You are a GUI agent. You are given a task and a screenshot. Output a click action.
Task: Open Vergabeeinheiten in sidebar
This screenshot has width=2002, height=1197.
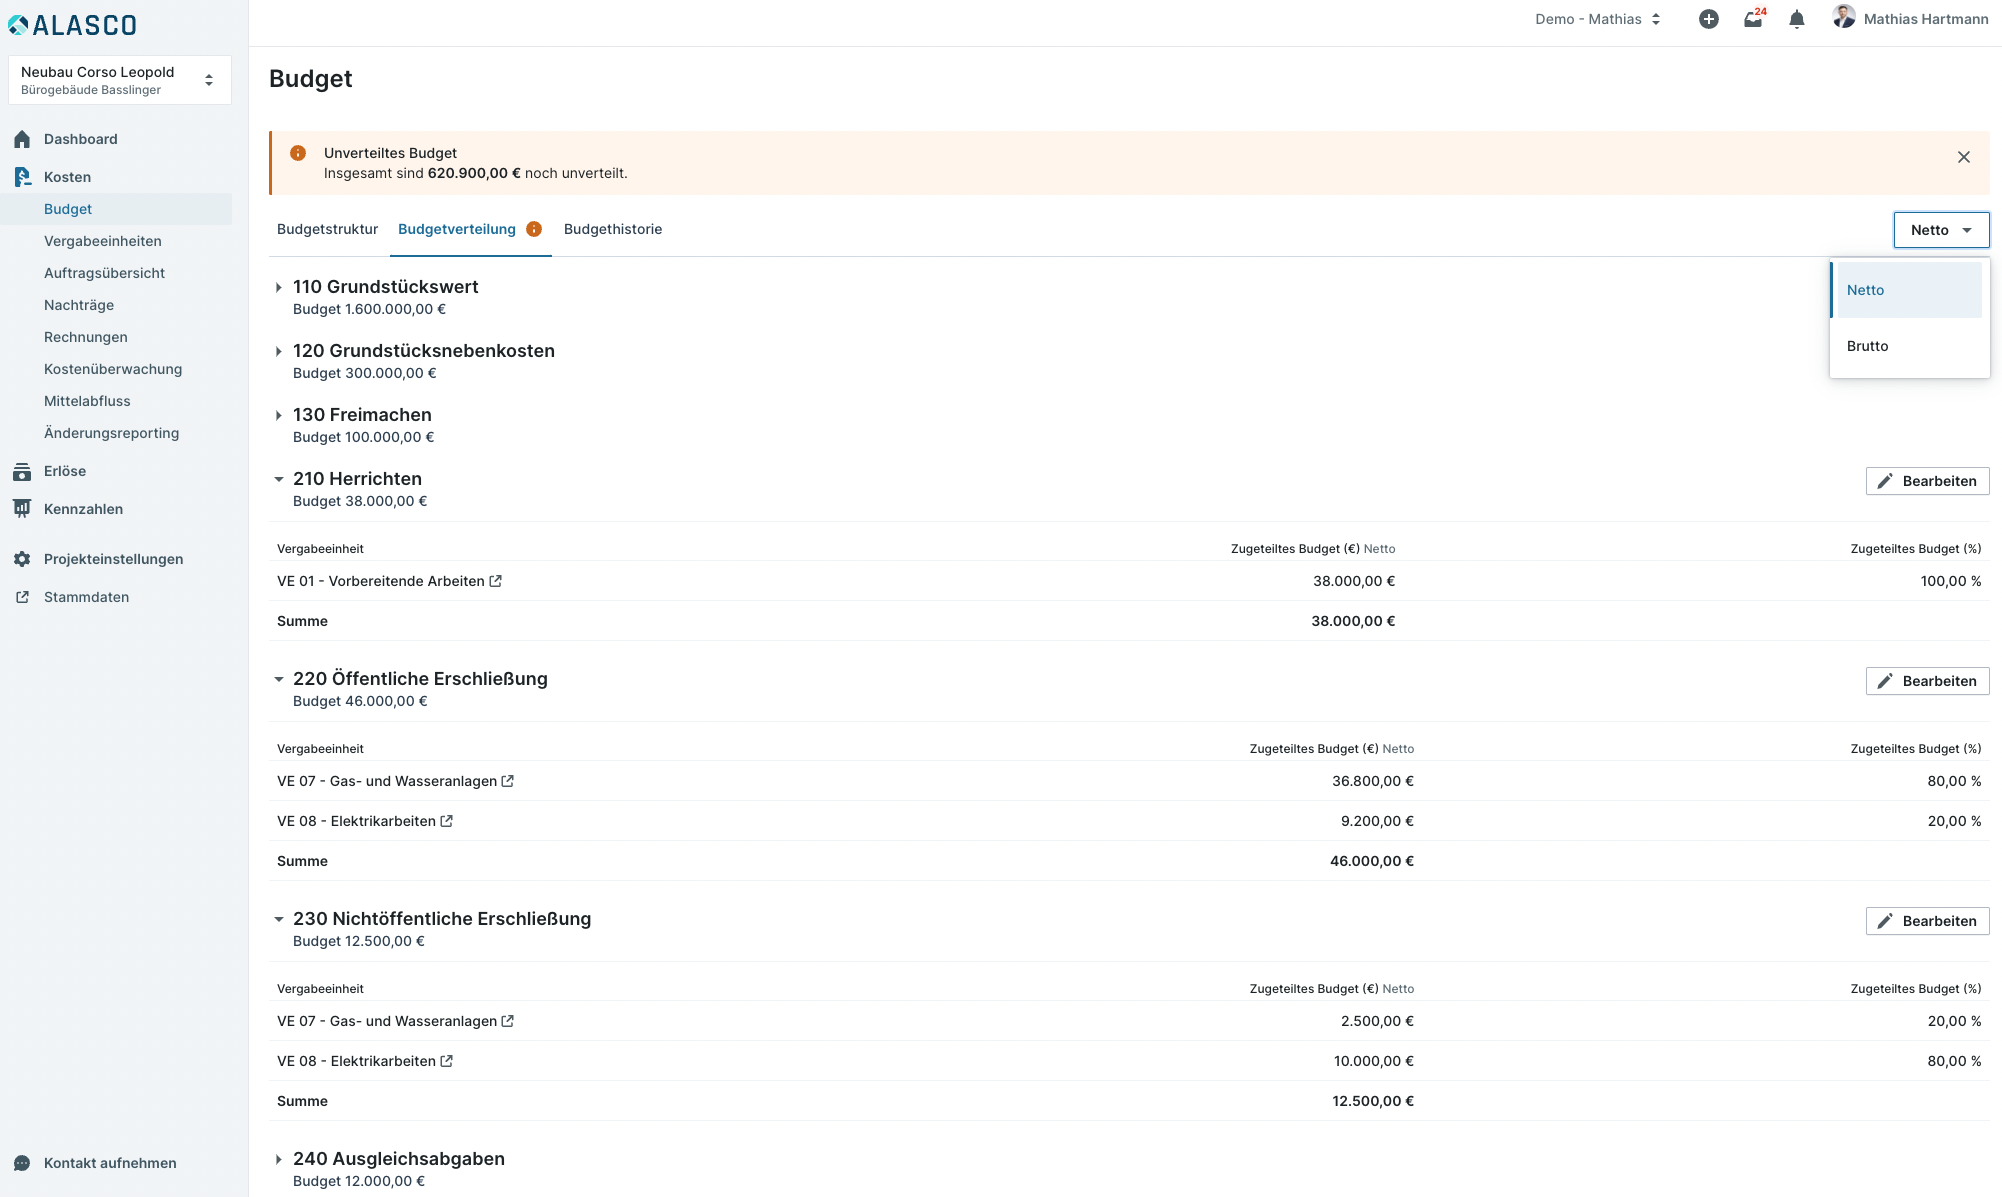pyautogui.click(x=102, y=241)
